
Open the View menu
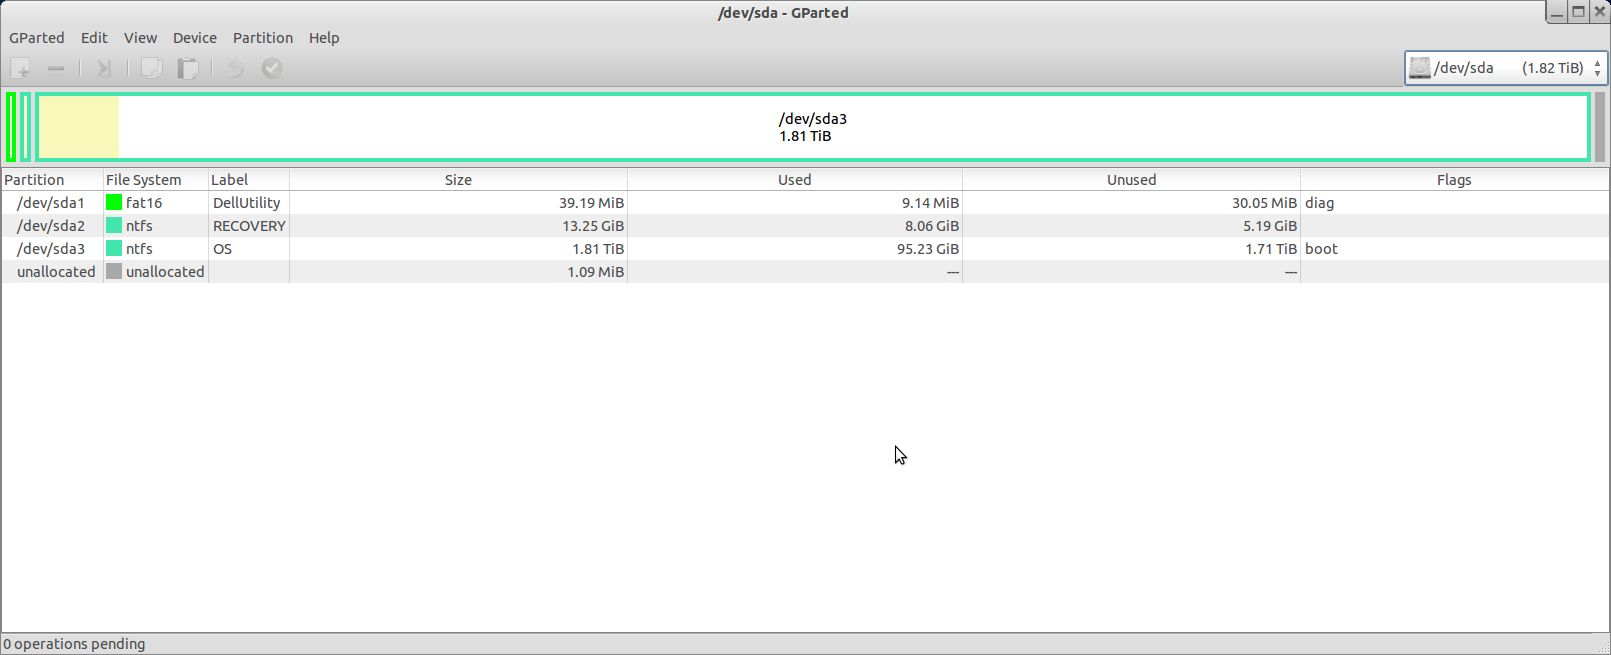point(140,38)
